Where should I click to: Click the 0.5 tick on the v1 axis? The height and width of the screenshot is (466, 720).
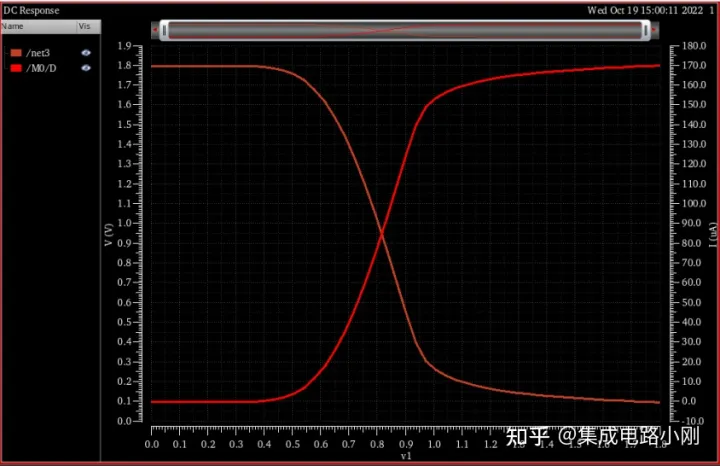point(292,444)
